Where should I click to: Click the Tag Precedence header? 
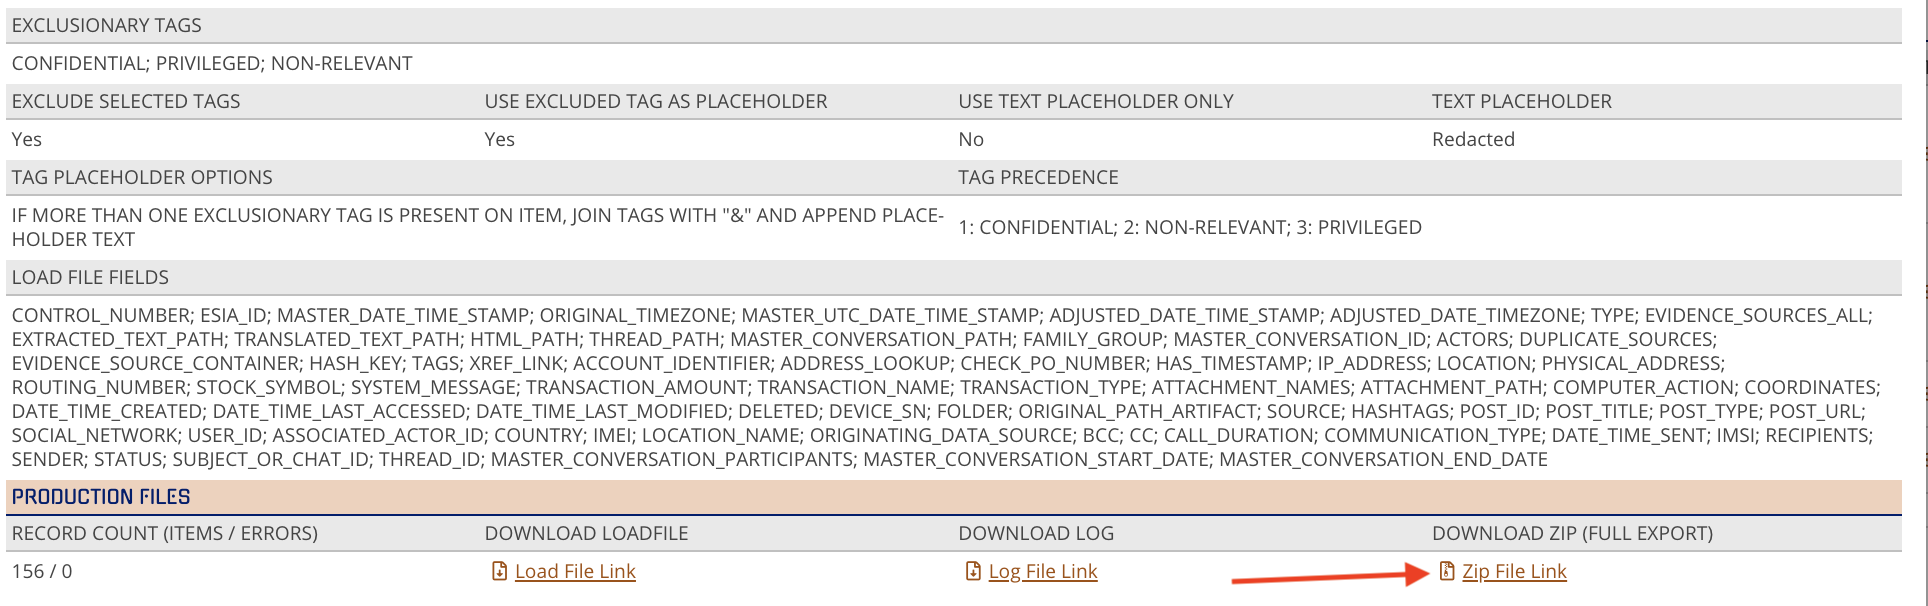[1038, 177]
